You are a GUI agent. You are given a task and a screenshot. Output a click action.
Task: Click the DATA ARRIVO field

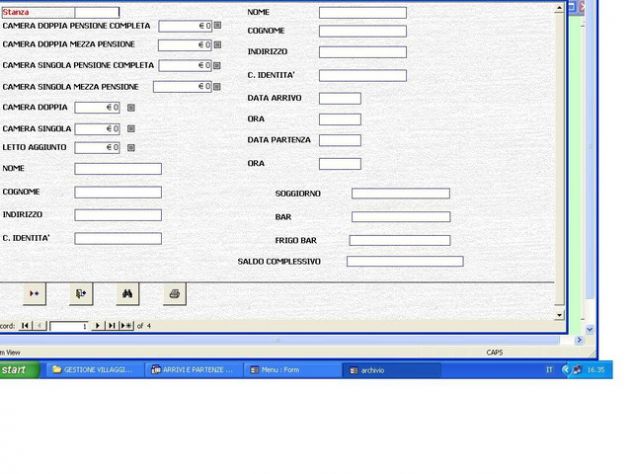pos(340,99)
